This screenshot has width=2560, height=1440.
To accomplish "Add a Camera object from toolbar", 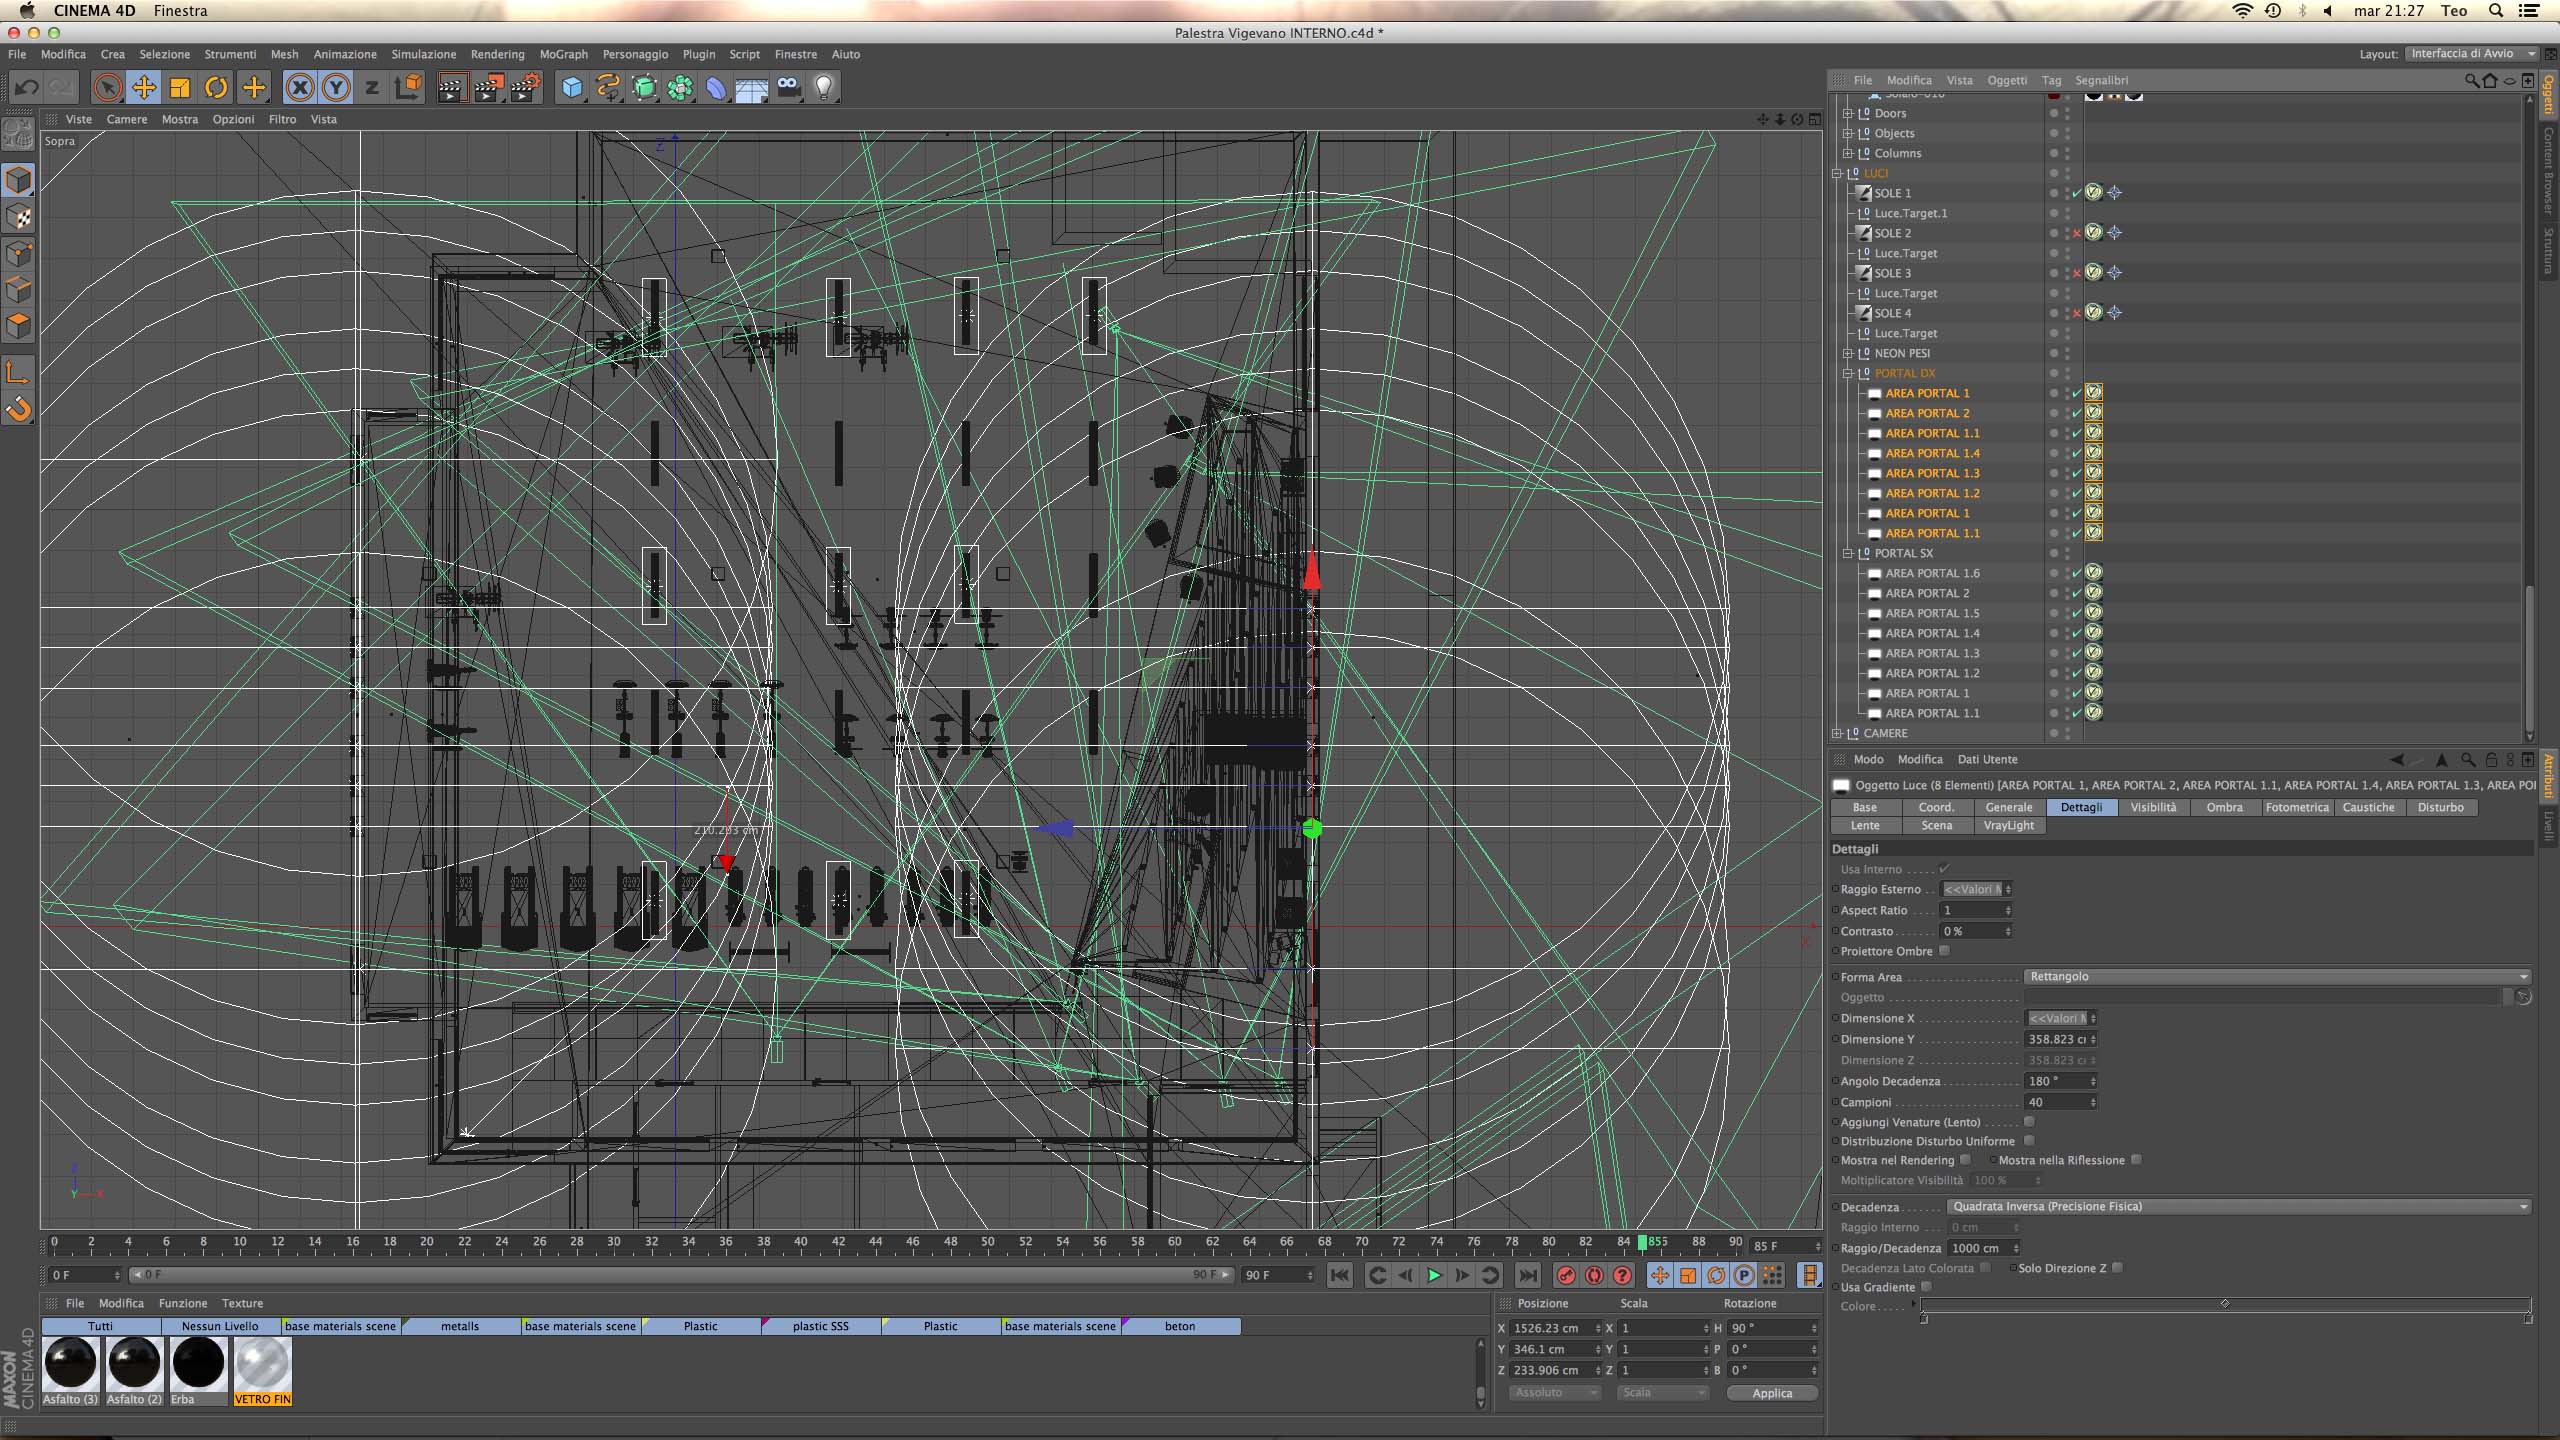I will pyautogui.click(x=788, y=88).
